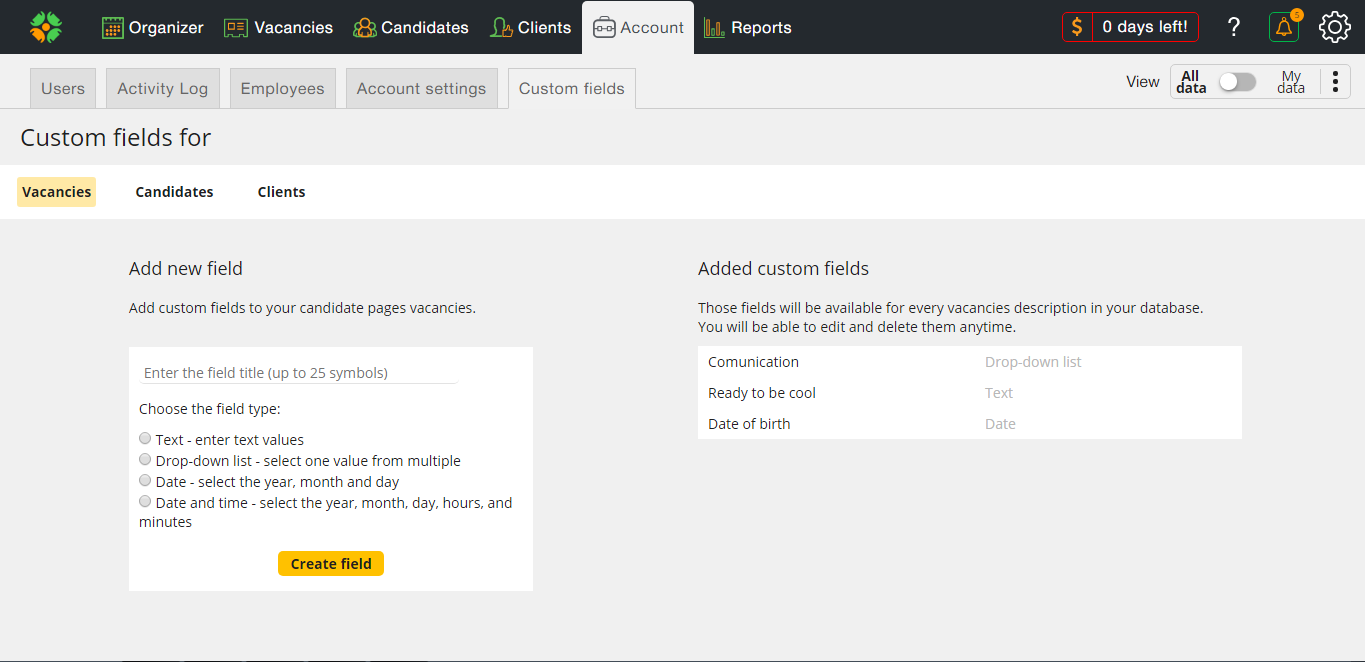Open Vacancies from top navigation
Viewport: 1365px width, 662px height.
278,27
